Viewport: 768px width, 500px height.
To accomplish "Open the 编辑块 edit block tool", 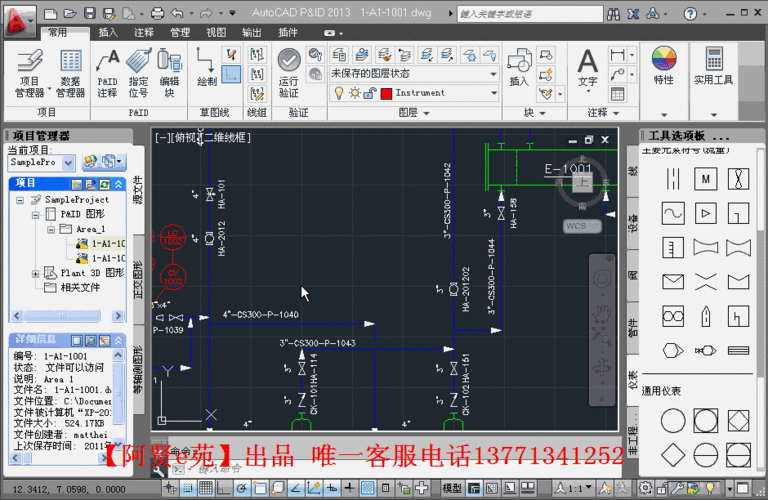I will [169, 73].
